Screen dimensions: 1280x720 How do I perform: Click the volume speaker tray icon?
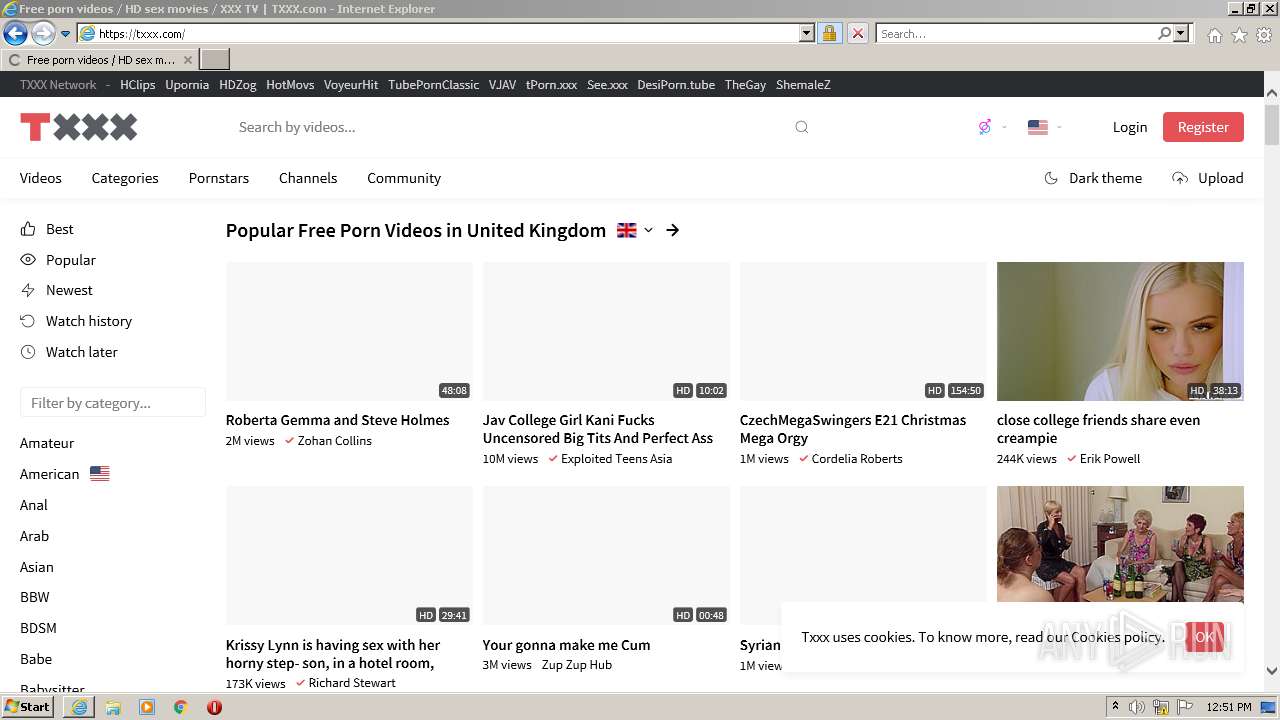point(1137,707)
